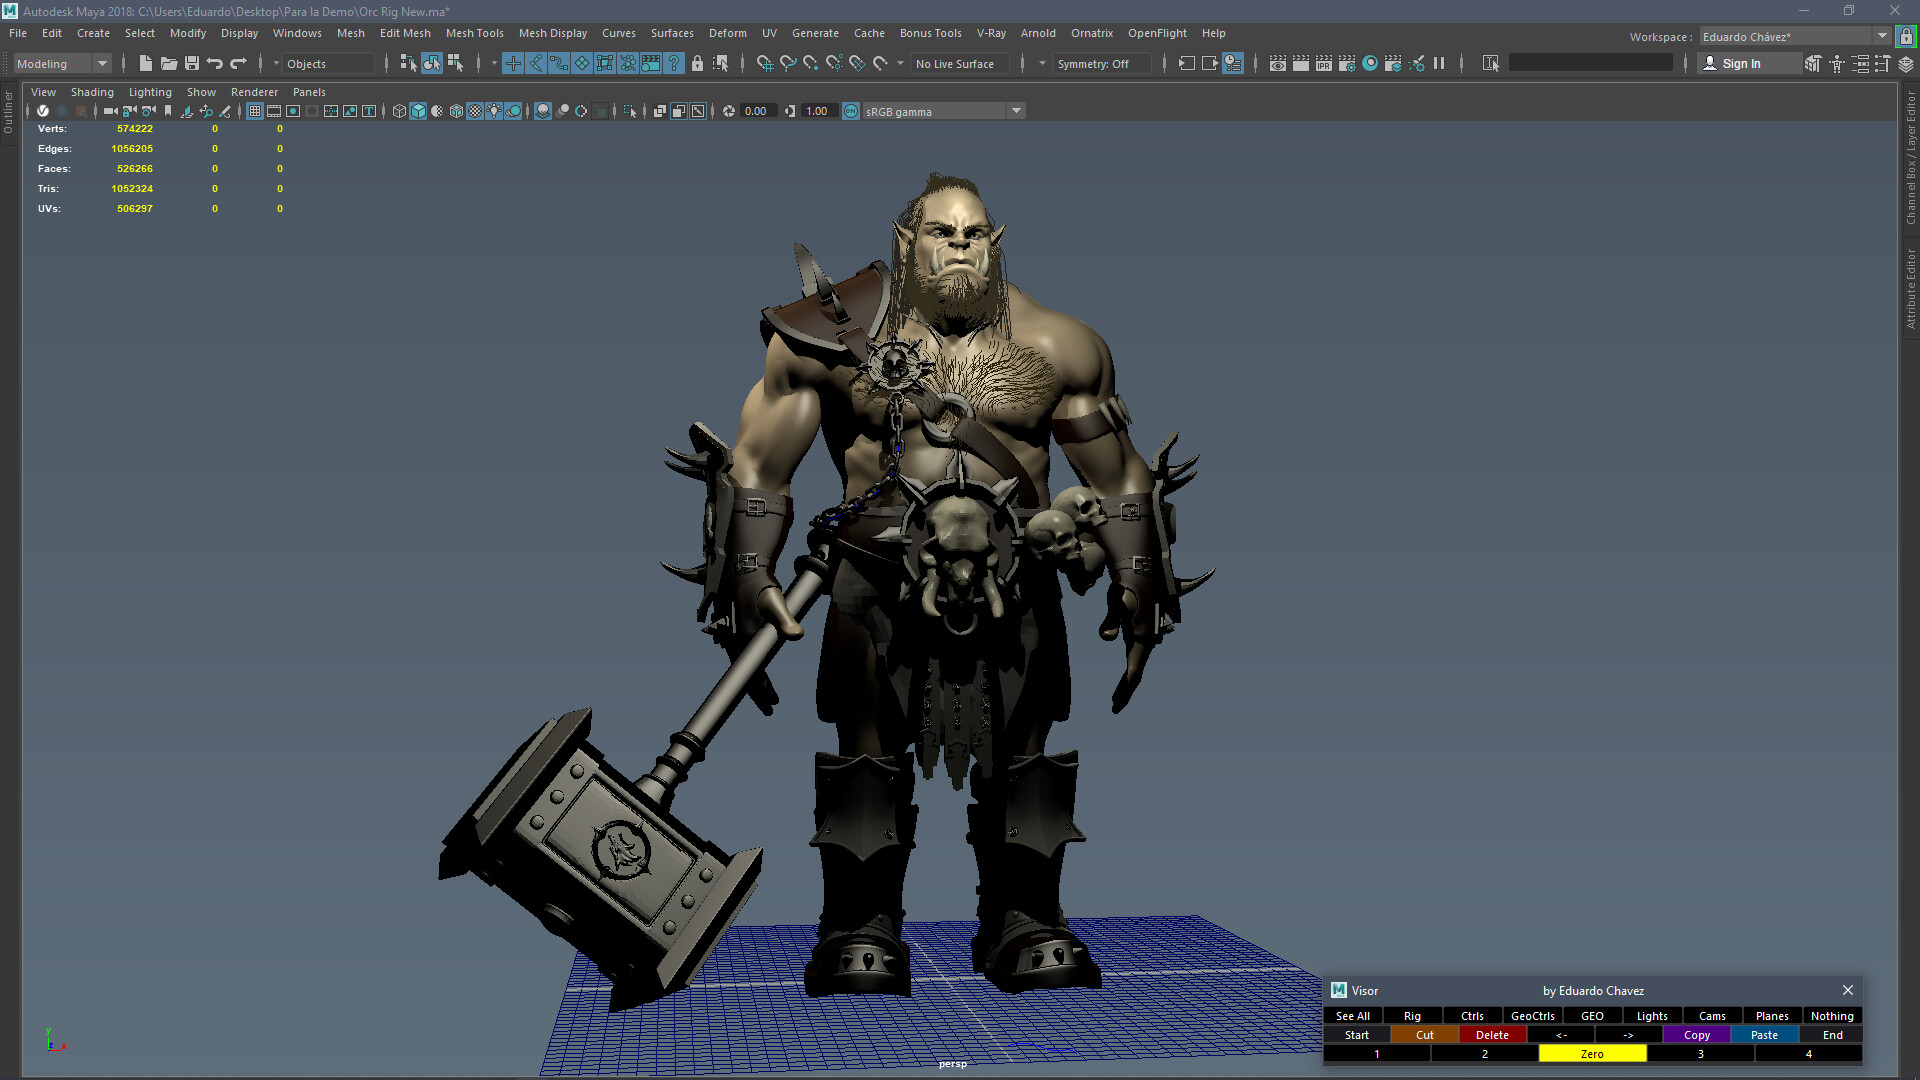Enable snap to points snapping
1920x1080 pixels.
(810, 64)
